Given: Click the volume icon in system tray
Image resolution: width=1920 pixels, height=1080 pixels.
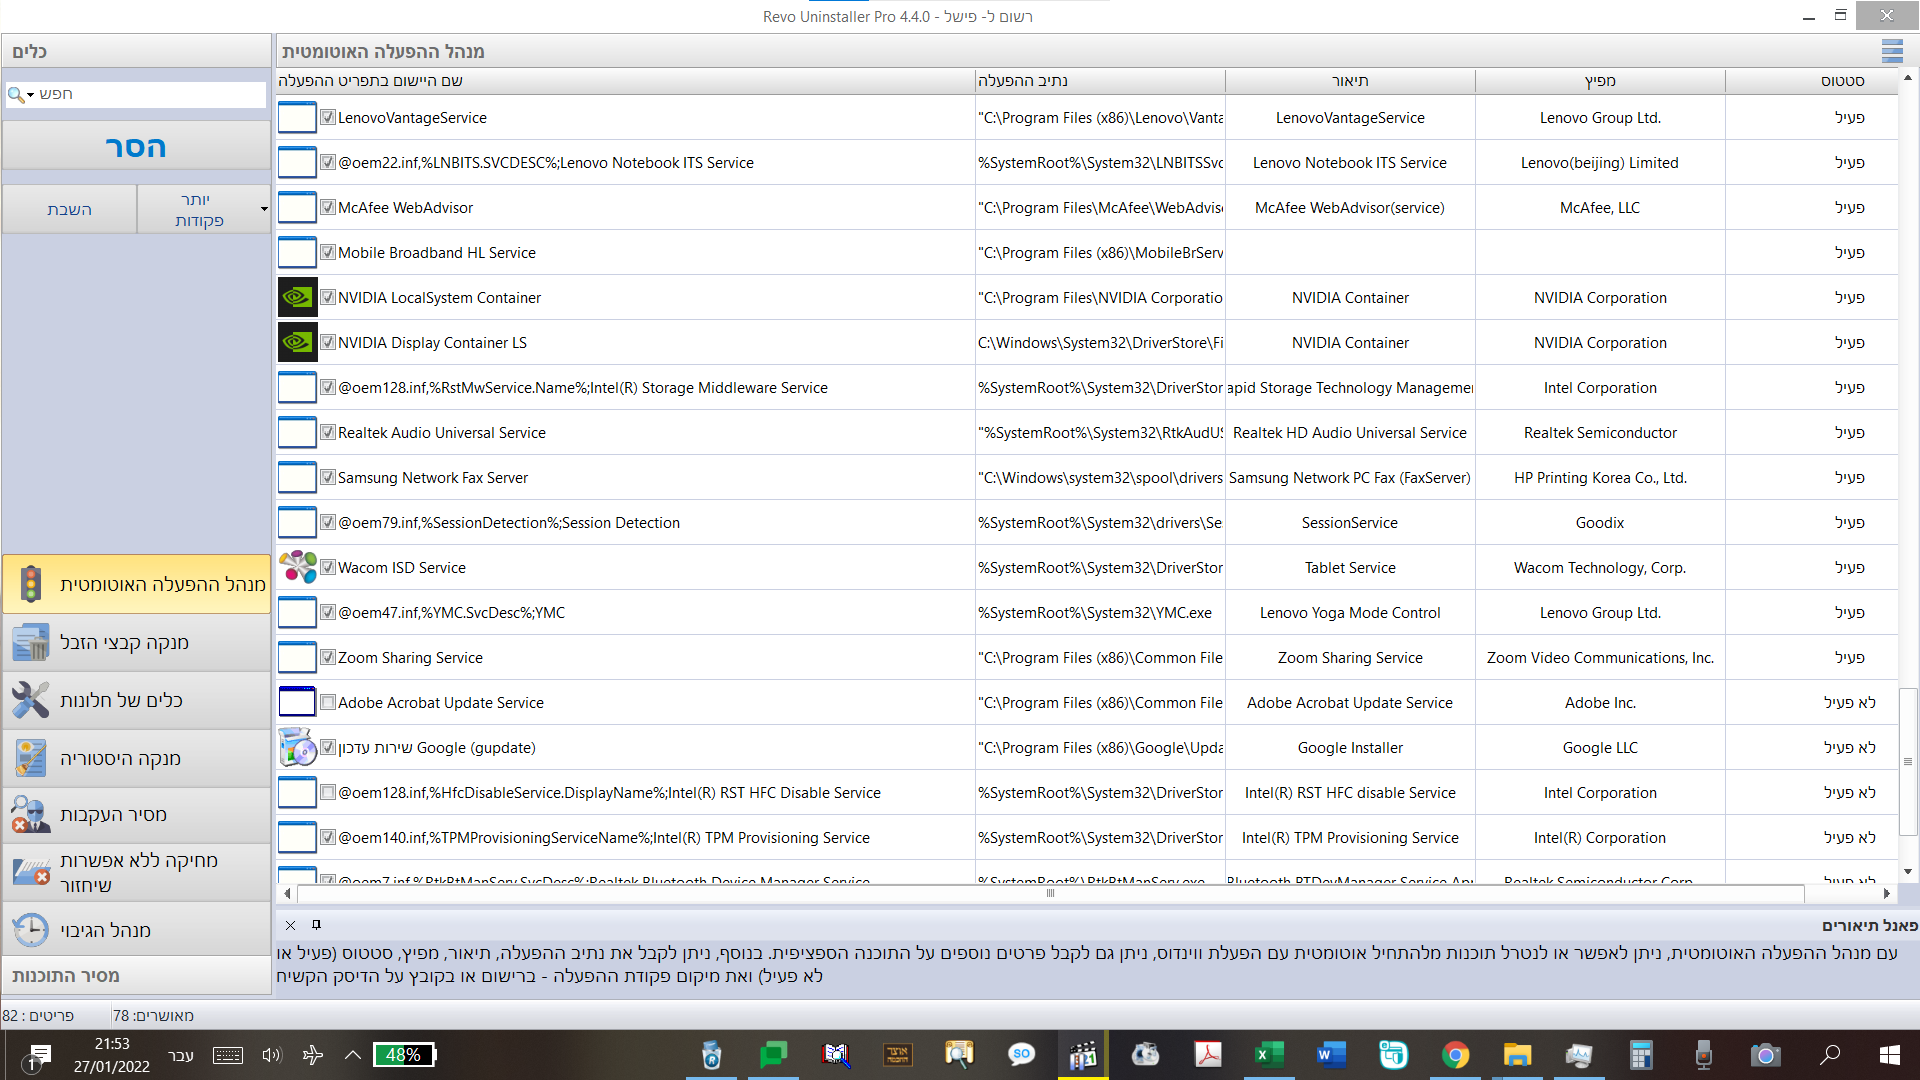Looking at the screenshot, I should click(271, 1055).
